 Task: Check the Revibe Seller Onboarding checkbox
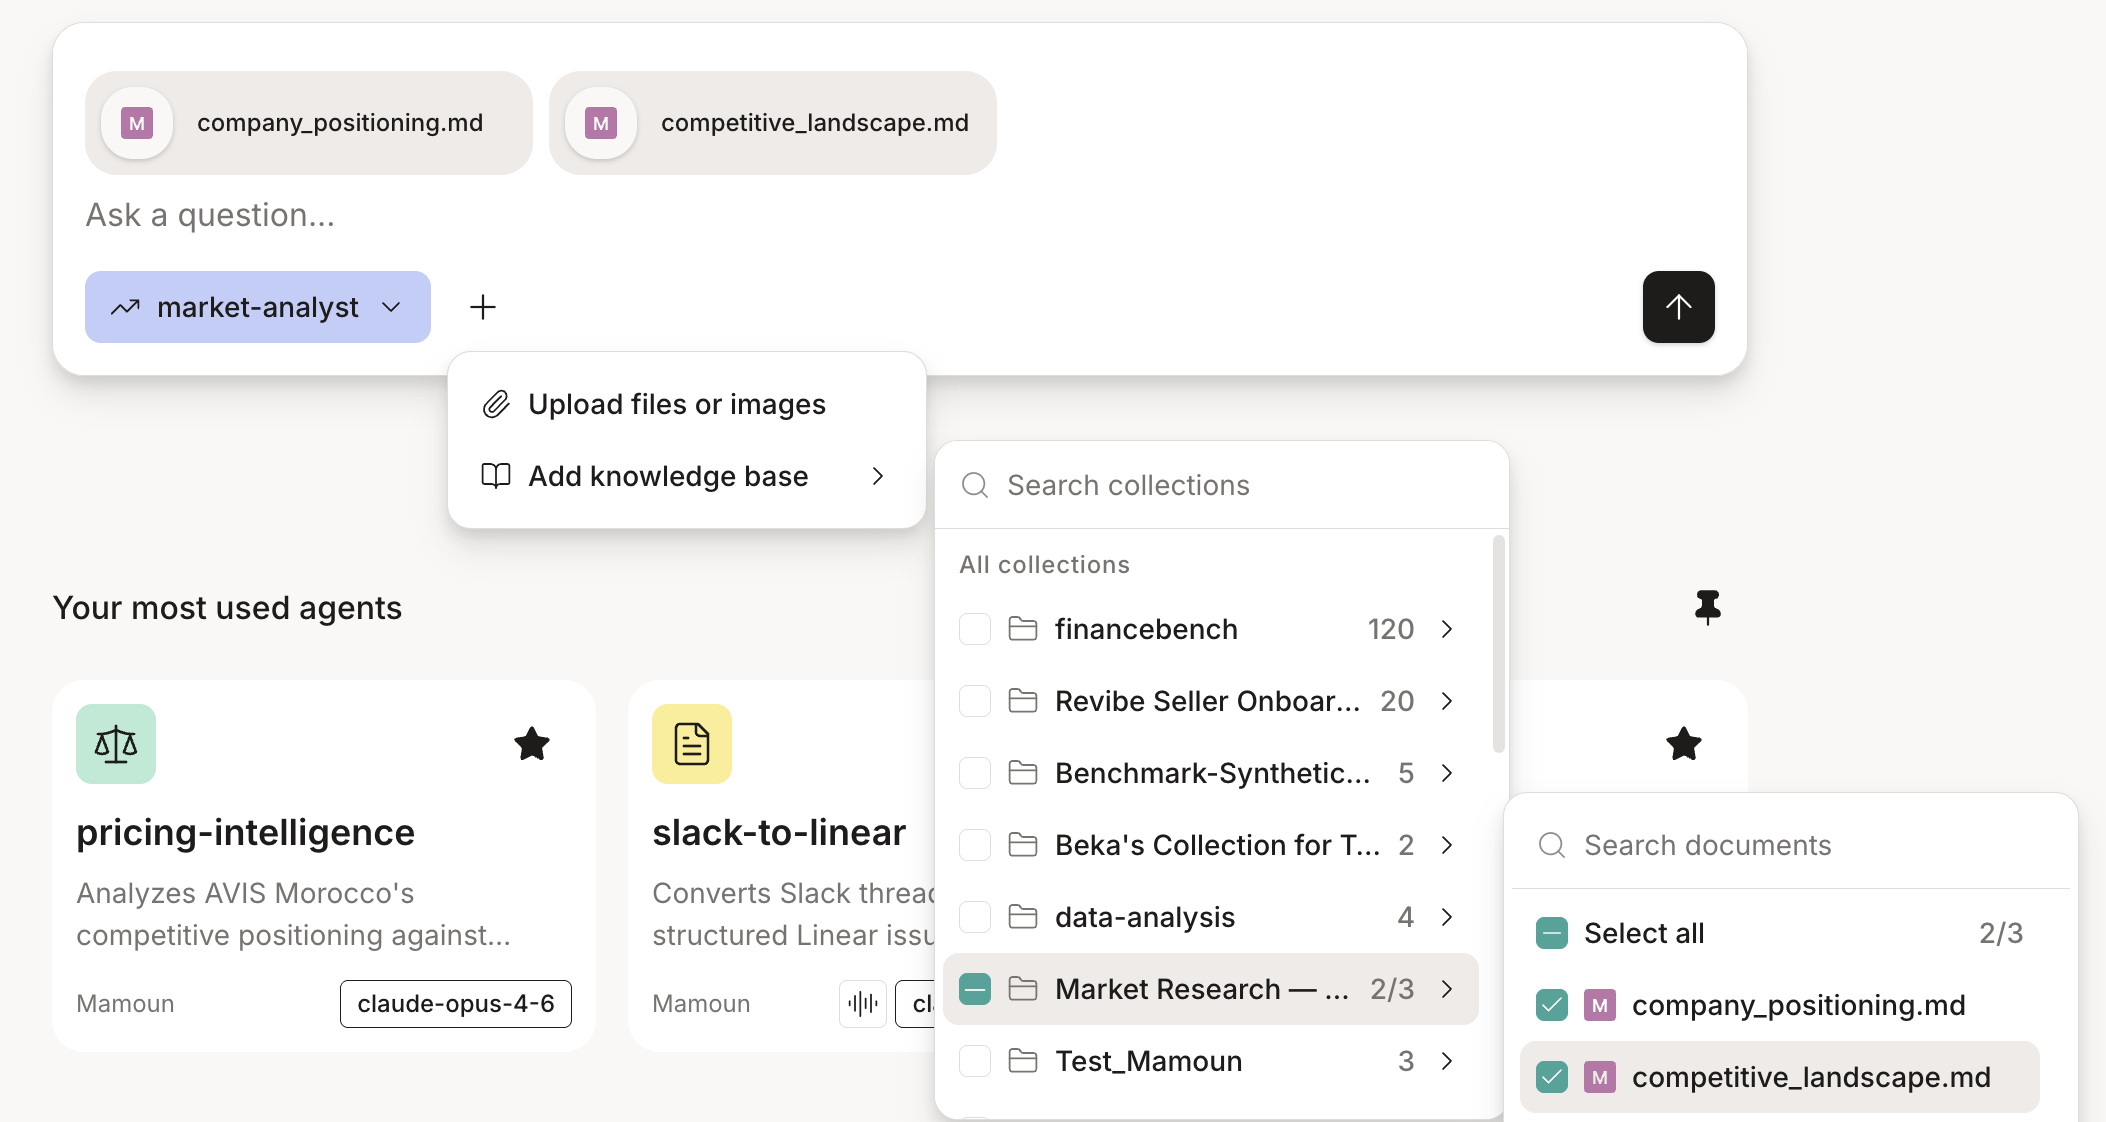point(975,701)
